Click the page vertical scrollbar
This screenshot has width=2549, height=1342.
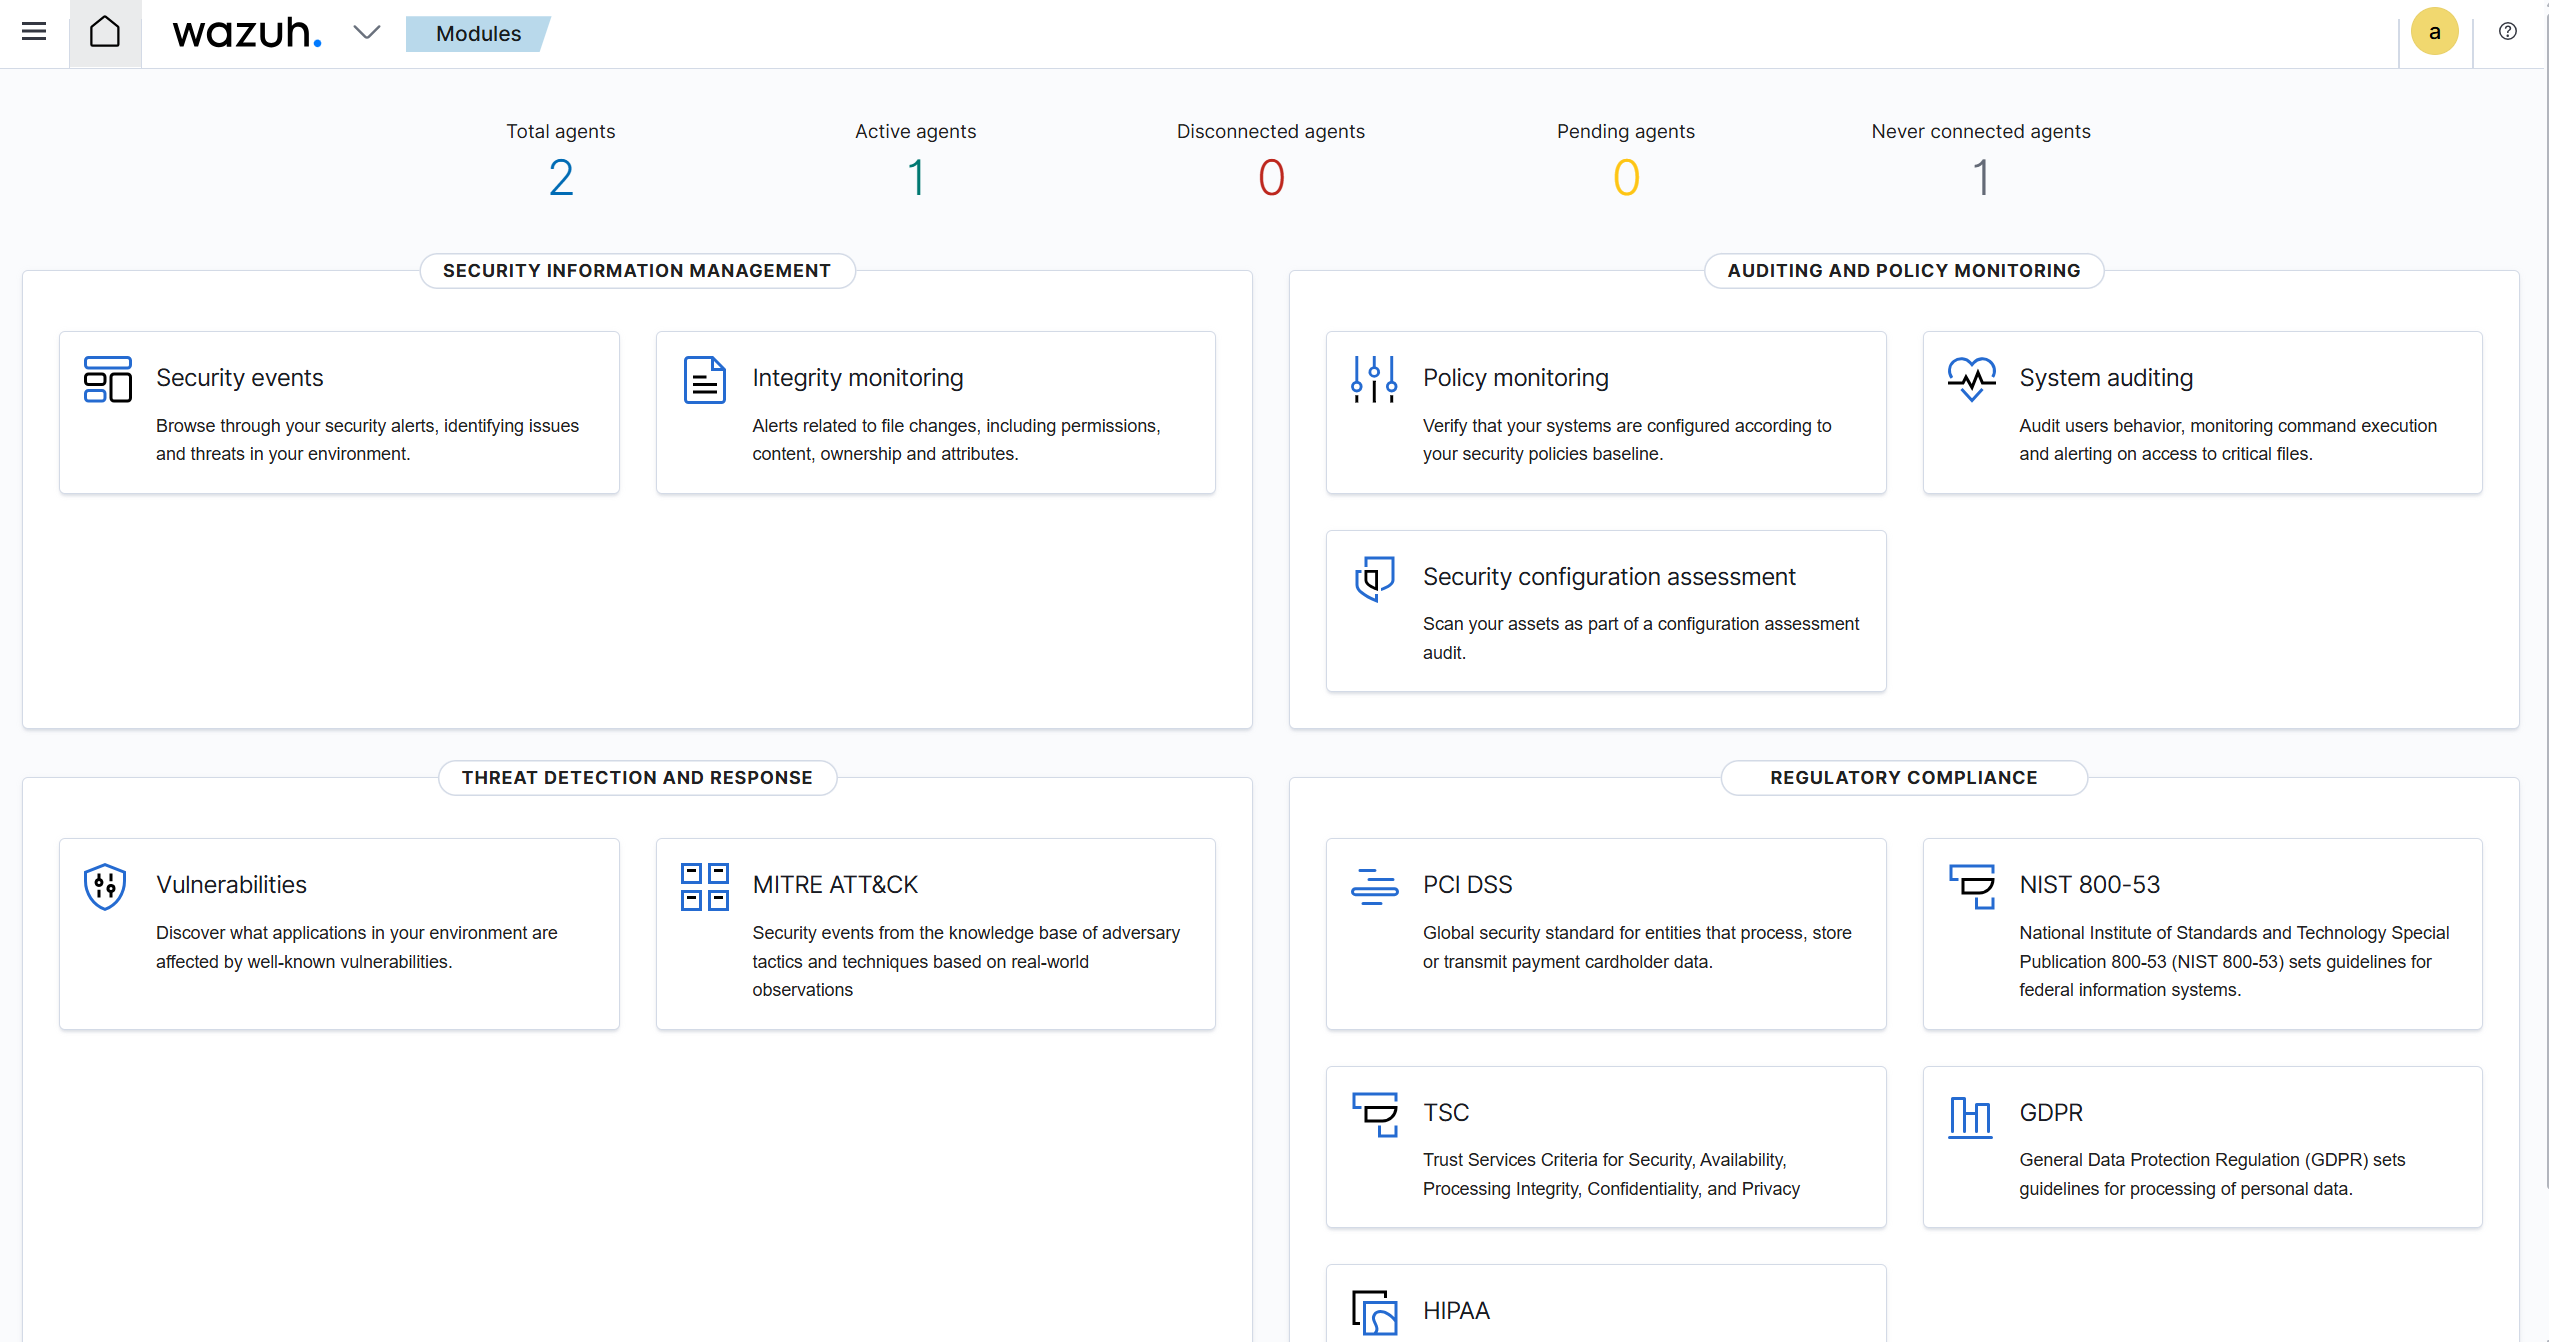(x=2545, y=600)
